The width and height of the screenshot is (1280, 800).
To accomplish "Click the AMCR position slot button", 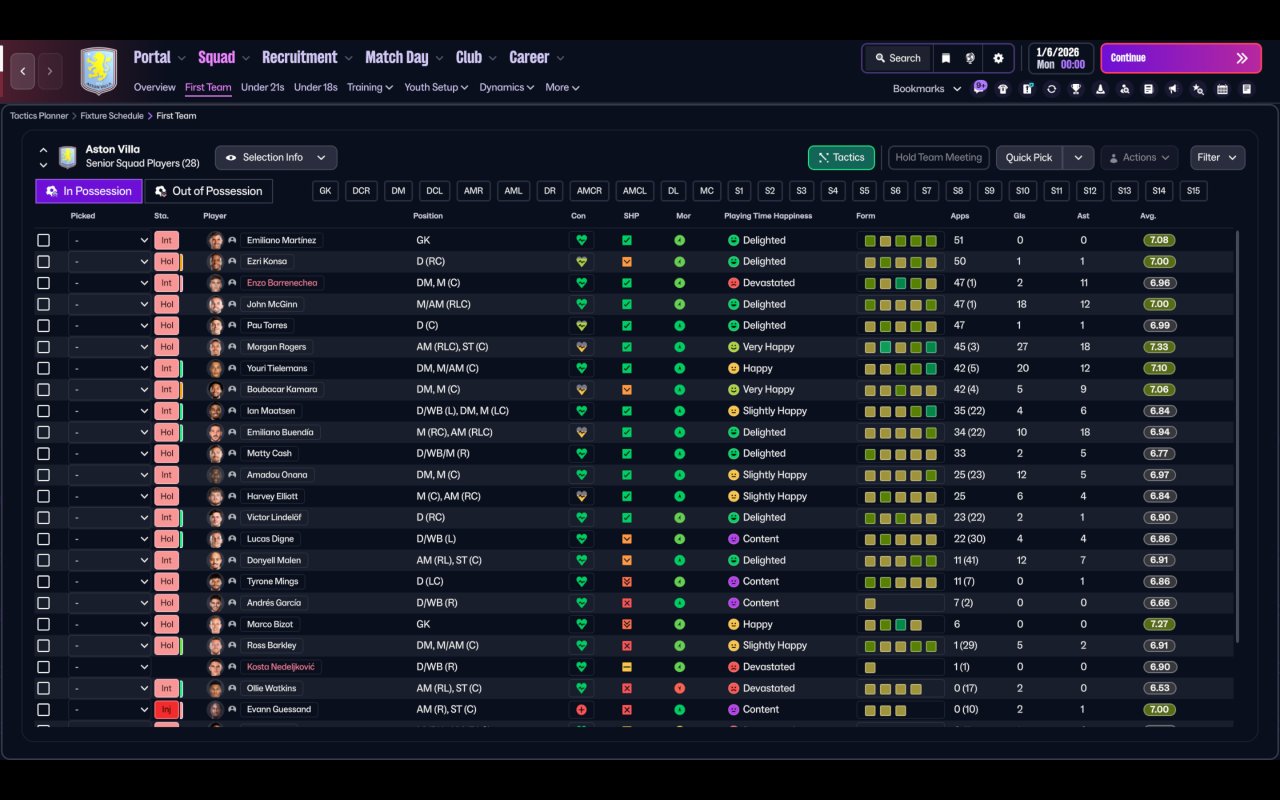I will tap(589, 191).
